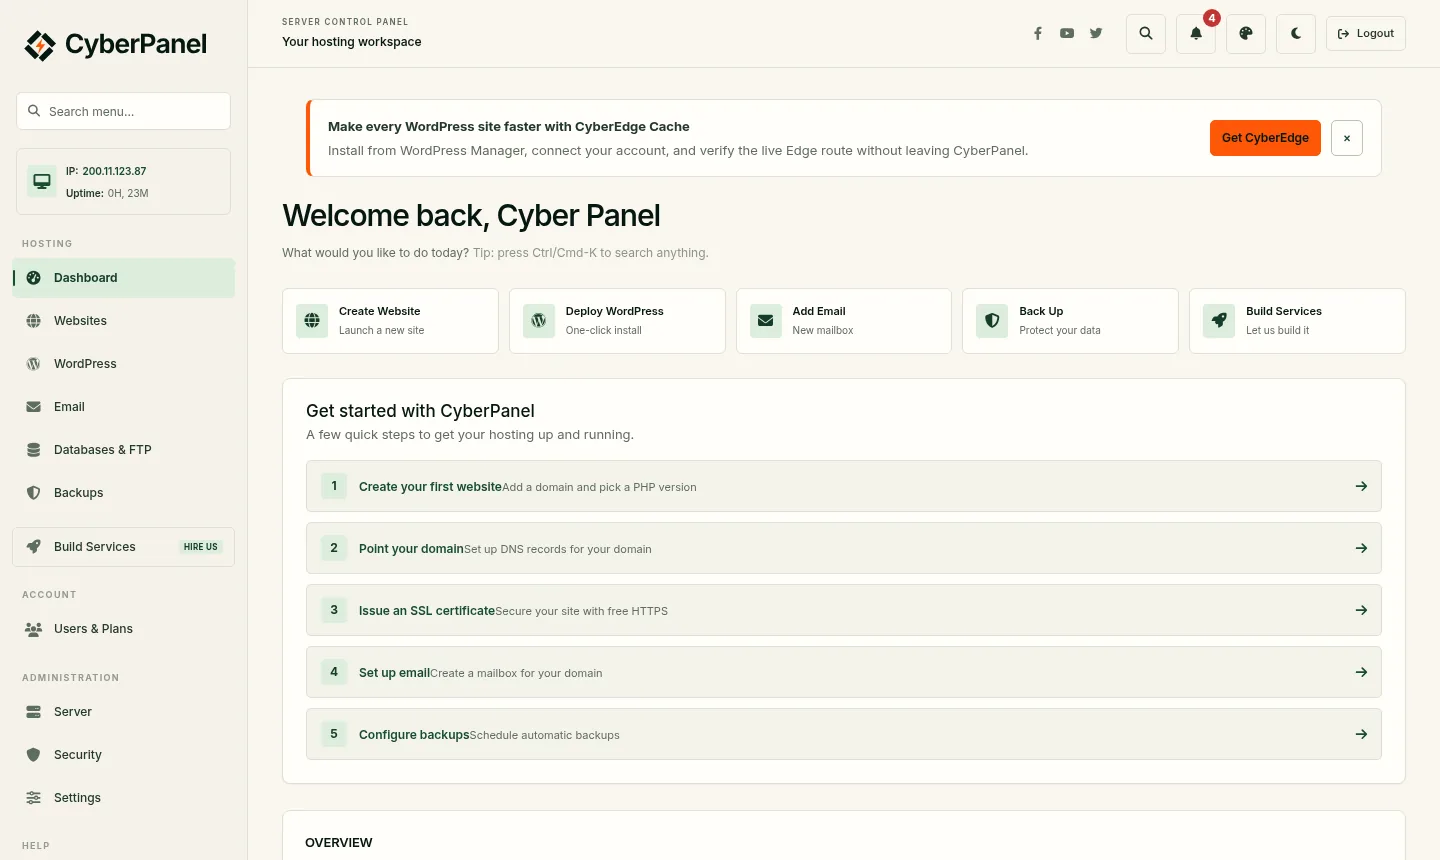Click the Build Services rocket card icon
Image resolution: width=1440 pixels, height=860 pixels.
click(x=1219, y=321)
